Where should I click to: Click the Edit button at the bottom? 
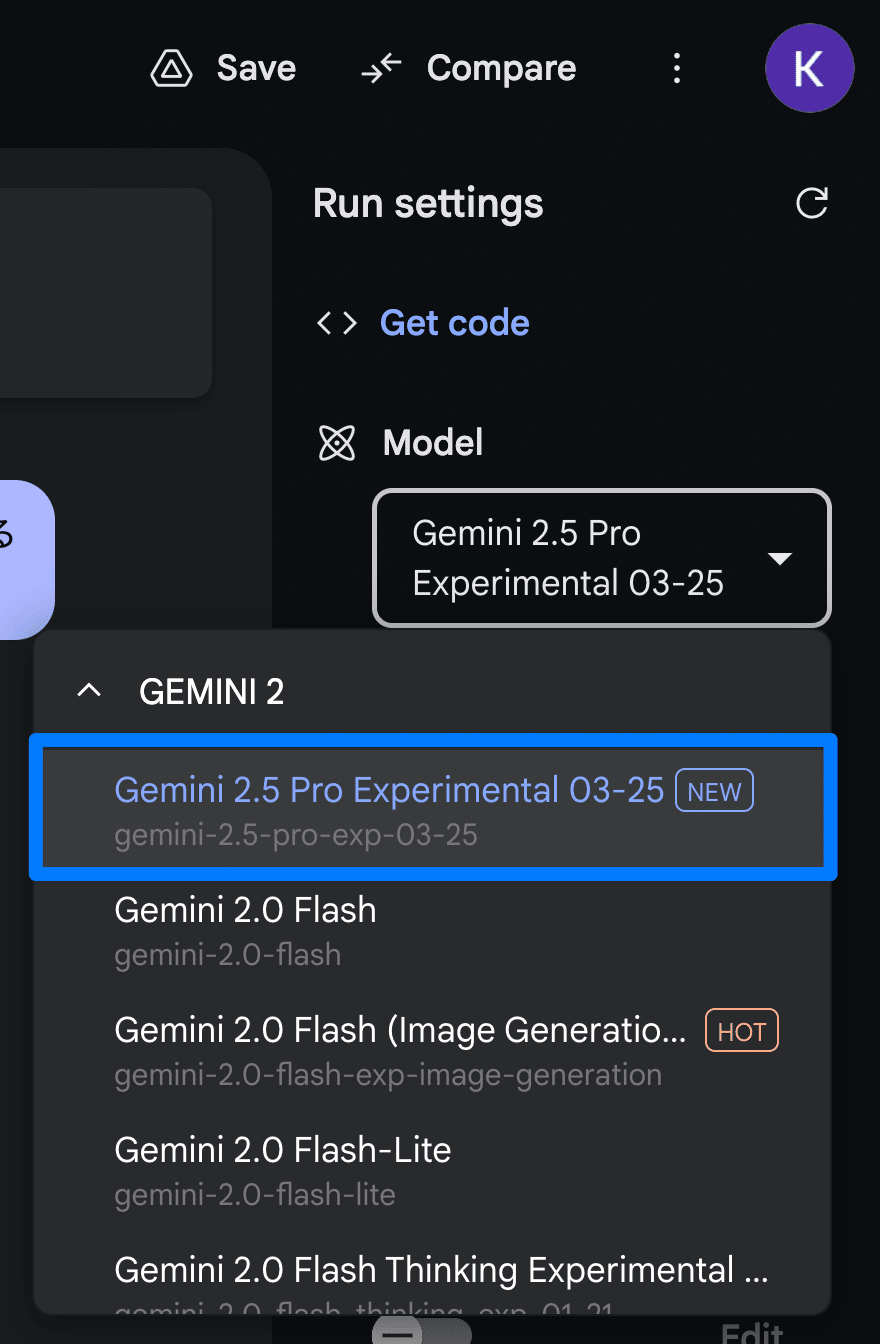(751, 1333)
